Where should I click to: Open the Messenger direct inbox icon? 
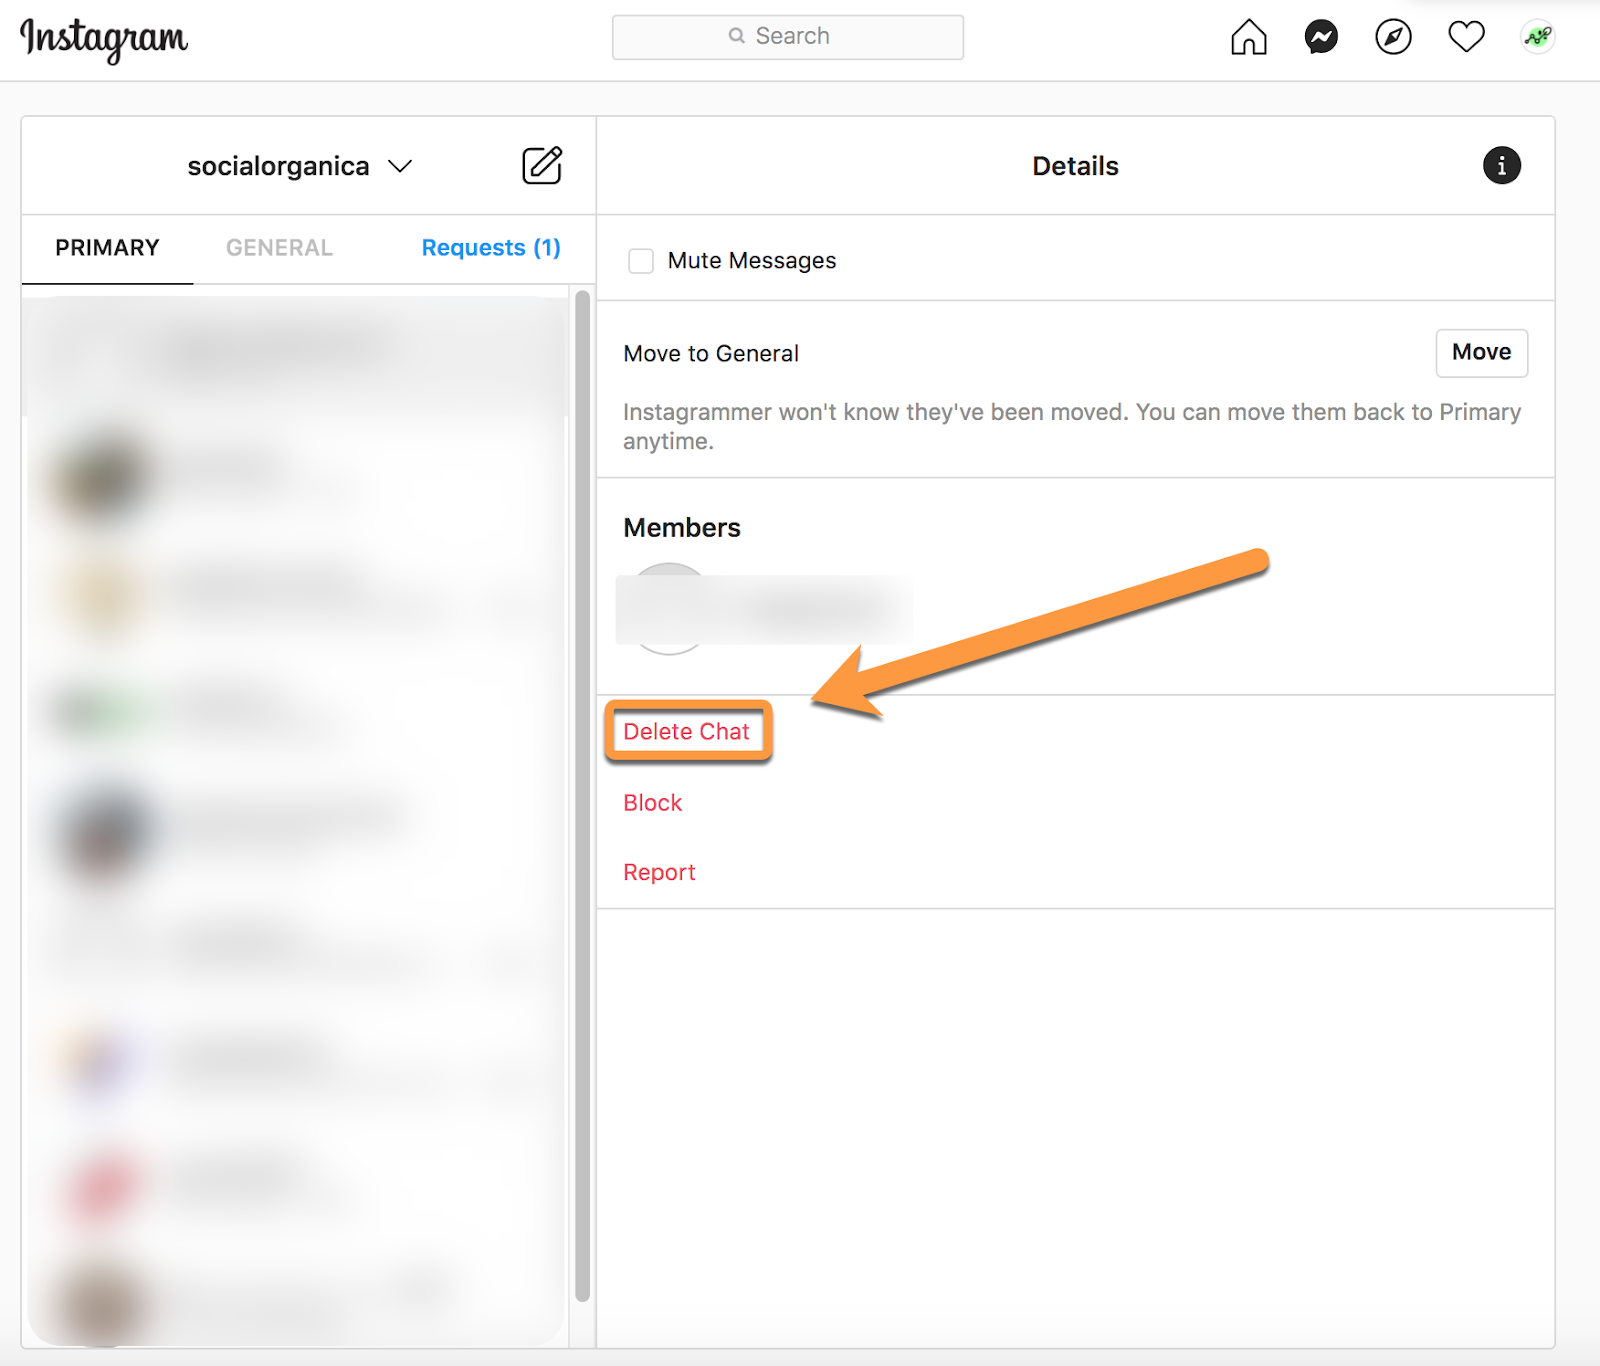click(1321, 38)
